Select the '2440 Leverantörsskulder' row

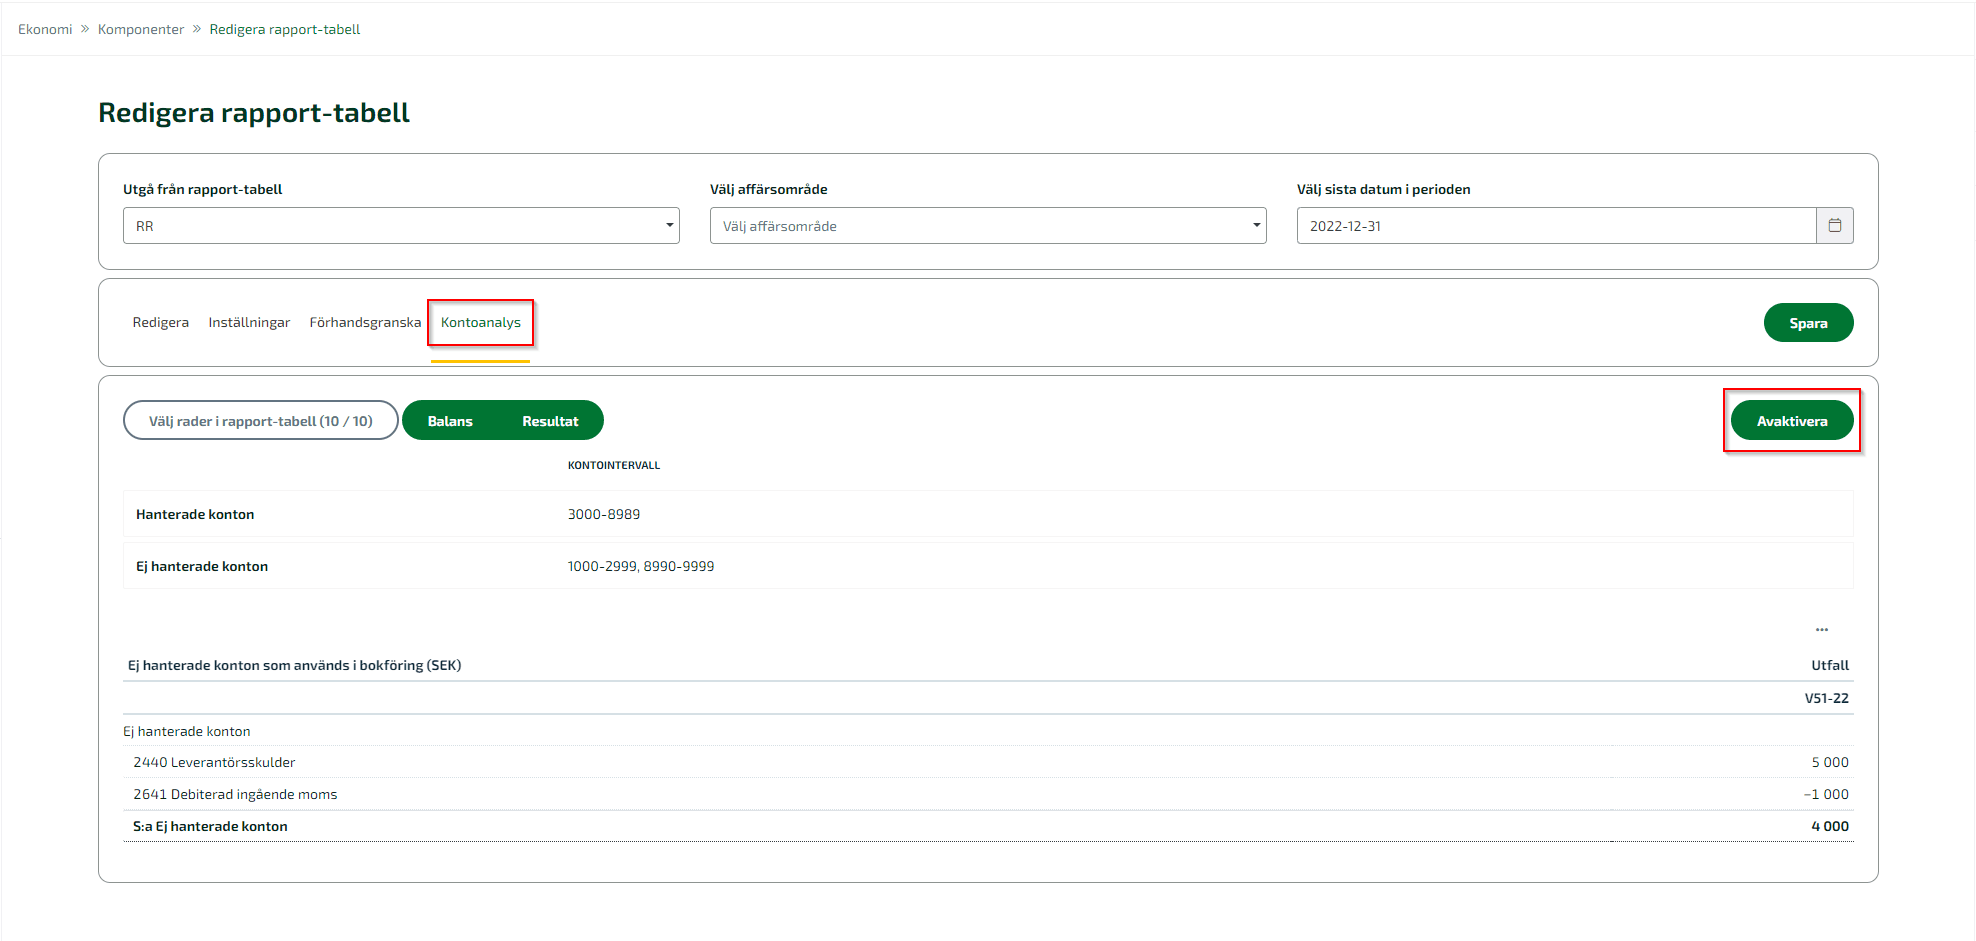click(988, 762)
